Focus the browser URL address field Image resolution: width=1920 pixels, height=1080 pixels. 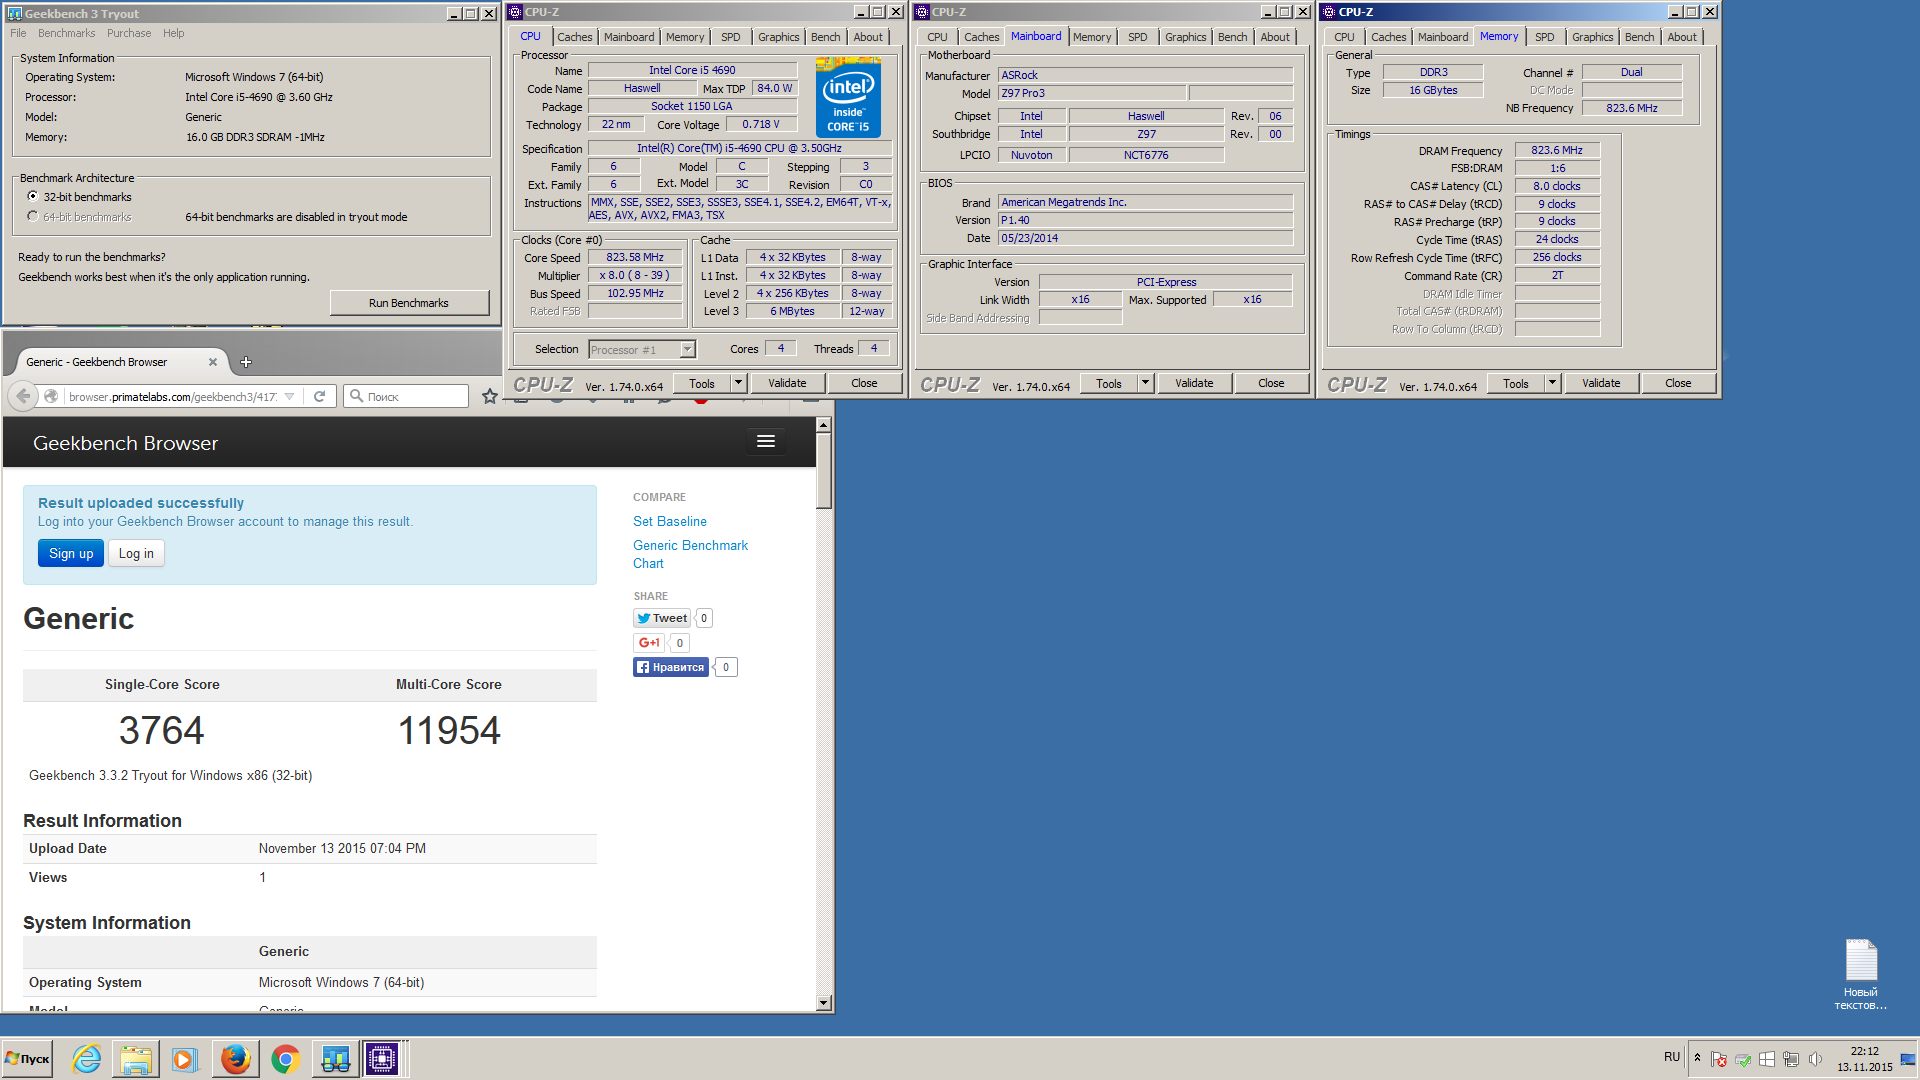coord(172,396)
